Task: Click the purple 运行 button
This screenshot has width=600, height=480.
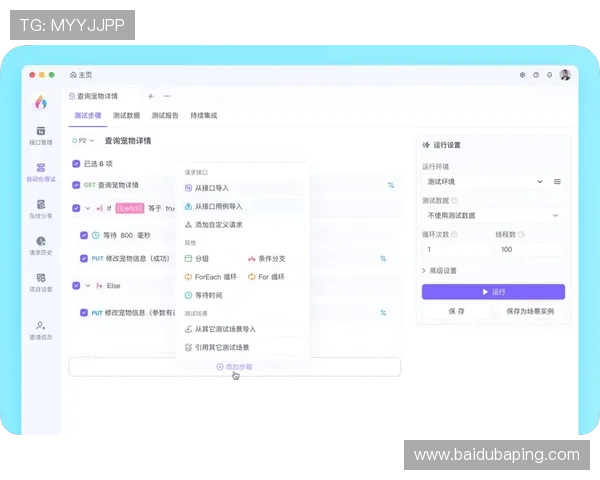Action: tap(493, 292)
